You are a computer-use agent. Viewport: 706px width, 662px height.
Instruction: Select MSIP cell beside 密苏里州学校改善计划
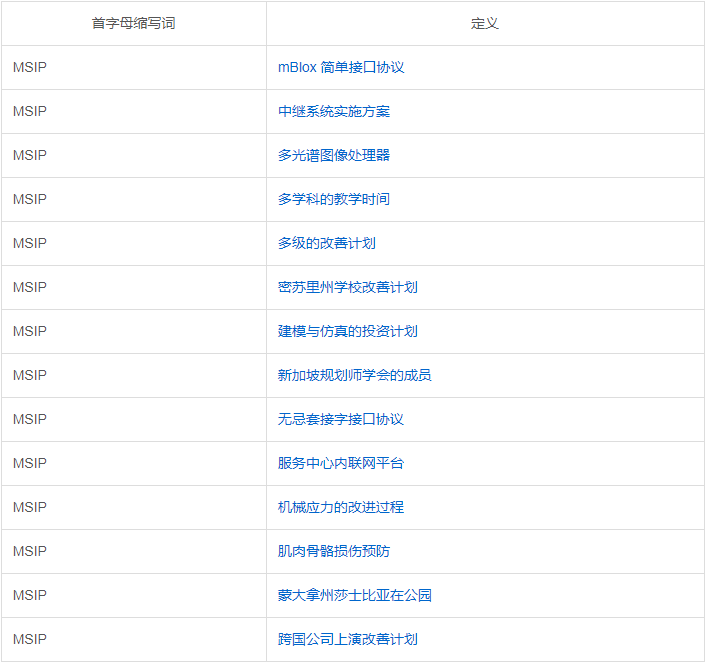30,287
